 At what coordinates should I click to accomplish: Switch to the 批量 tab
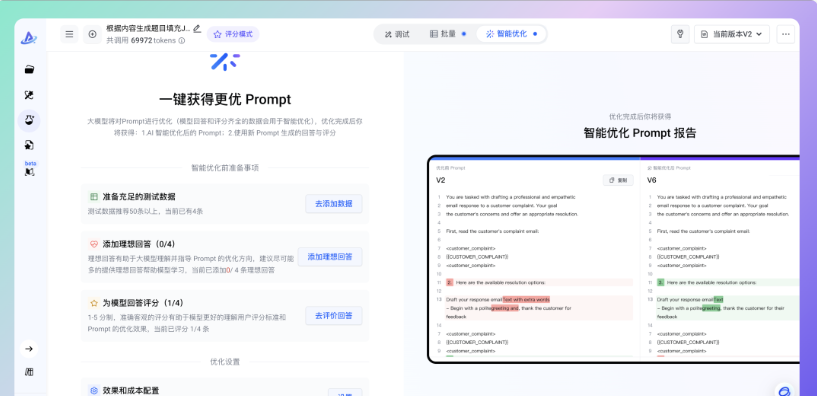click(447, 34)
